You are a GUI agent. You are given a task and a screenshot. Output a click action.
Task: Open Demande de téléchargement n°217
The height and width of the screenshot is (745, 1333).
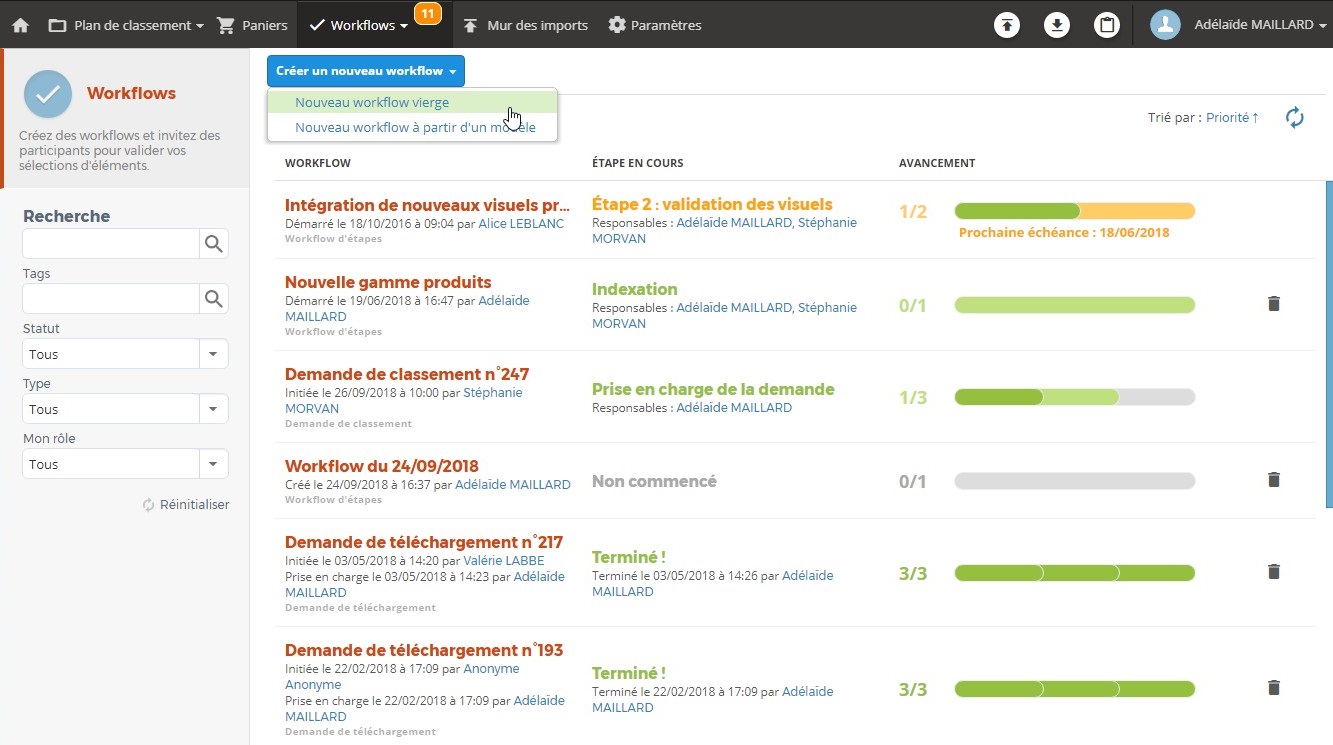pos(424,542)
